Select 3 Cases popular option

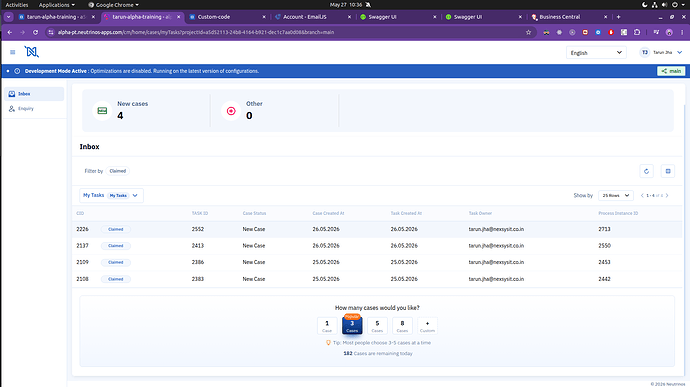pyautogui.click(x=352, y=325)
